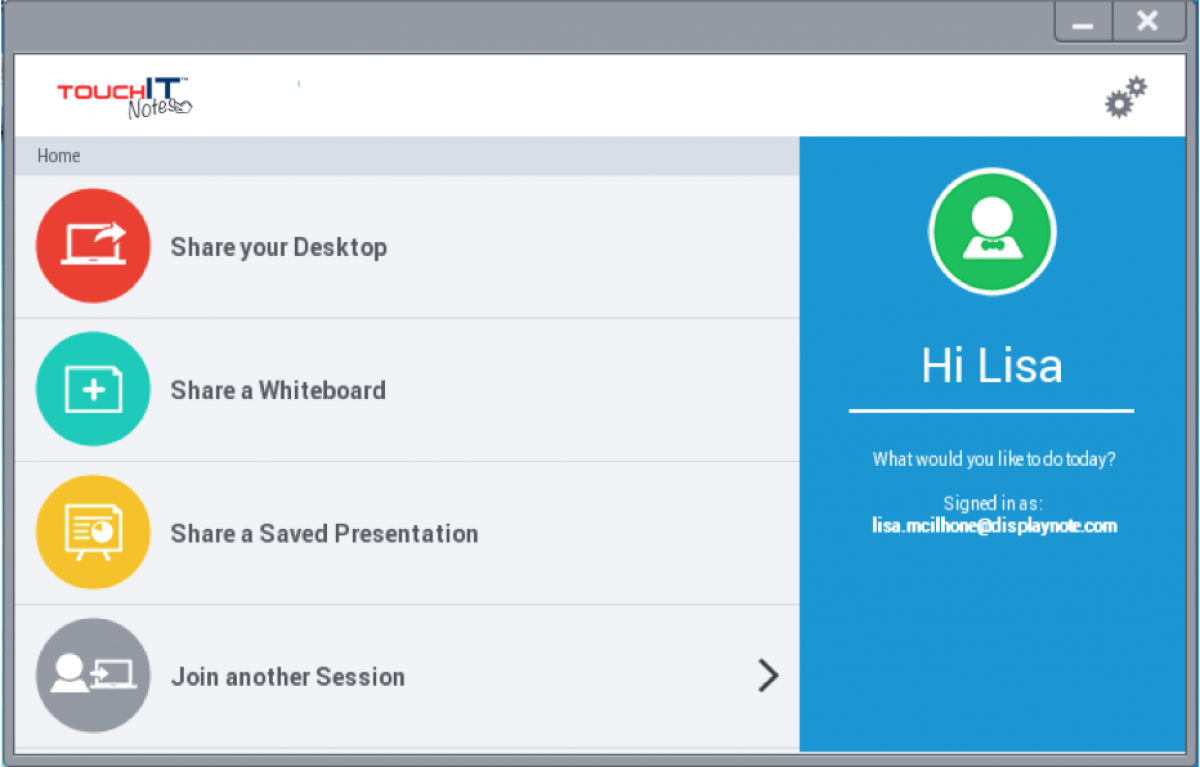Minimize the TouchIT Note window

coord(1082,20)
